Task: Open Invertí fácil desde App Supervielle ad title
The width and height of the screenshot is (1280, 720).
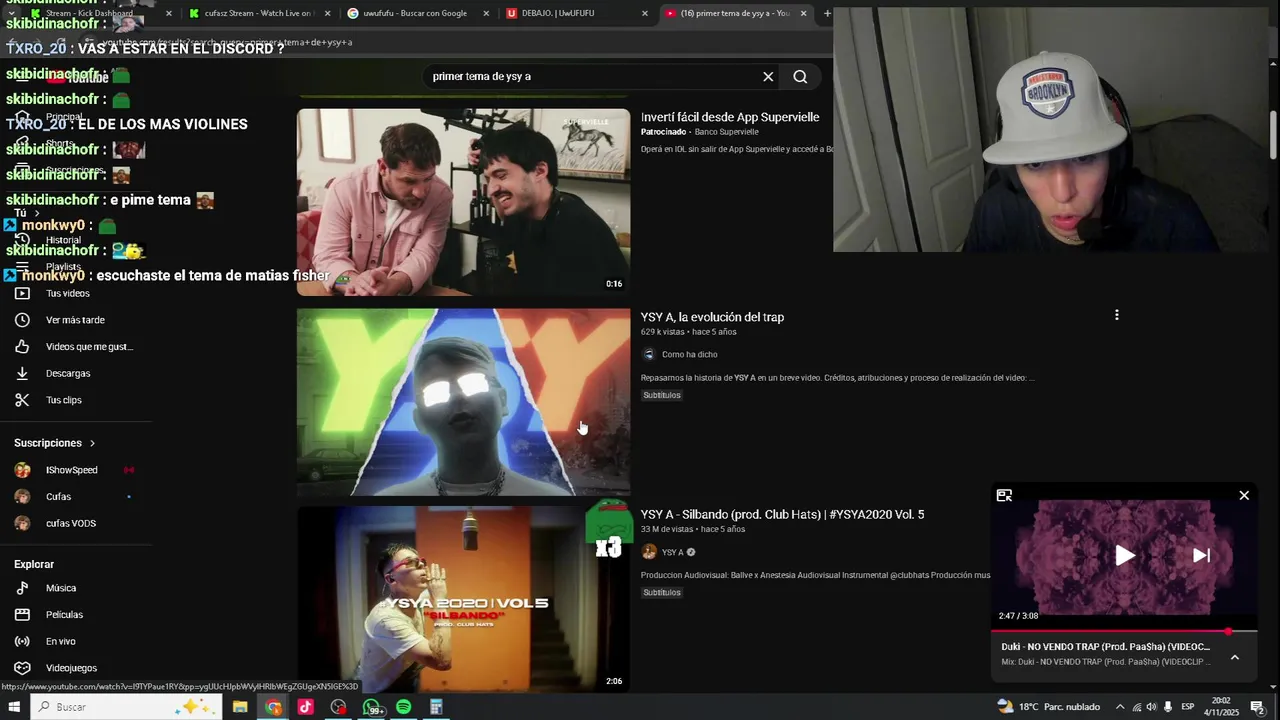Action: [x=730, y=117]
